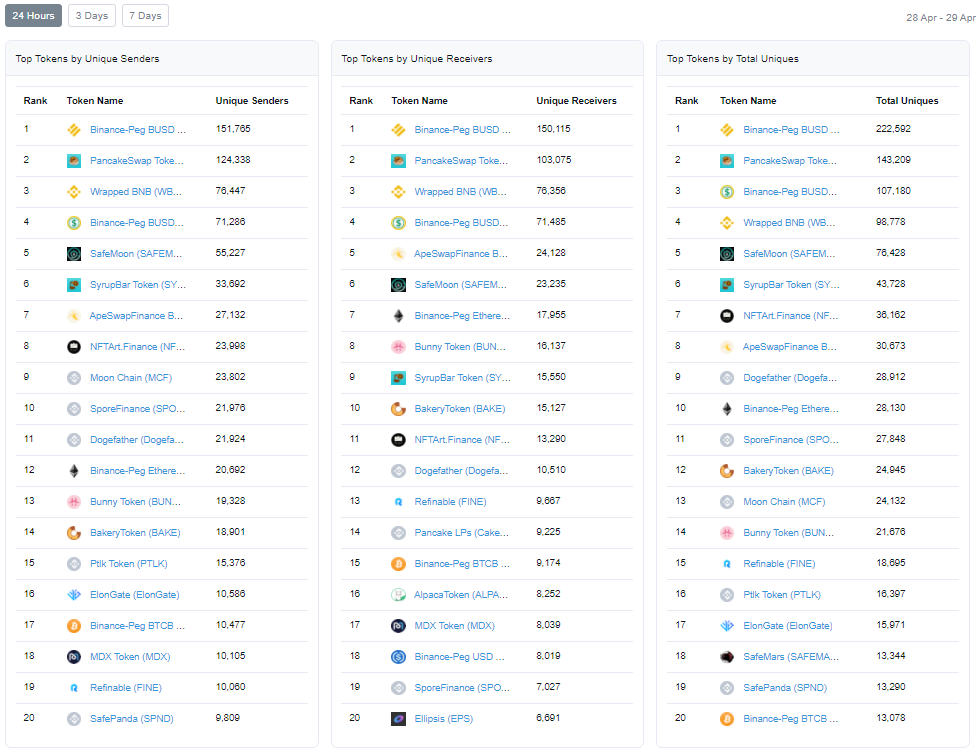Click the Top Tokens by Total Uniques heading
The width and height of the screenshot is (980, 753).
pos(732,59)
